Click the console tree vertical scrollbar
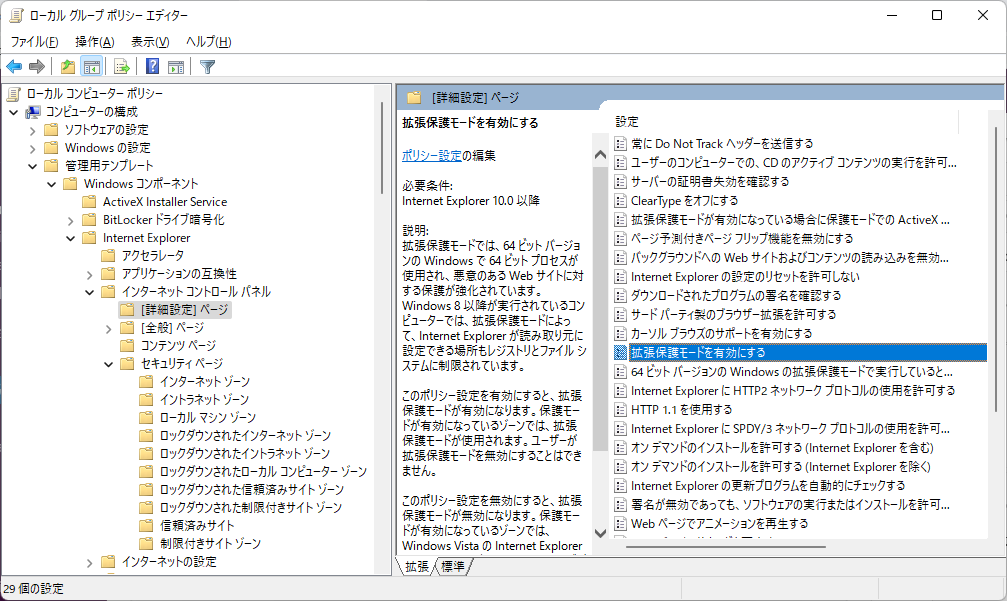 tap(382, 148)
